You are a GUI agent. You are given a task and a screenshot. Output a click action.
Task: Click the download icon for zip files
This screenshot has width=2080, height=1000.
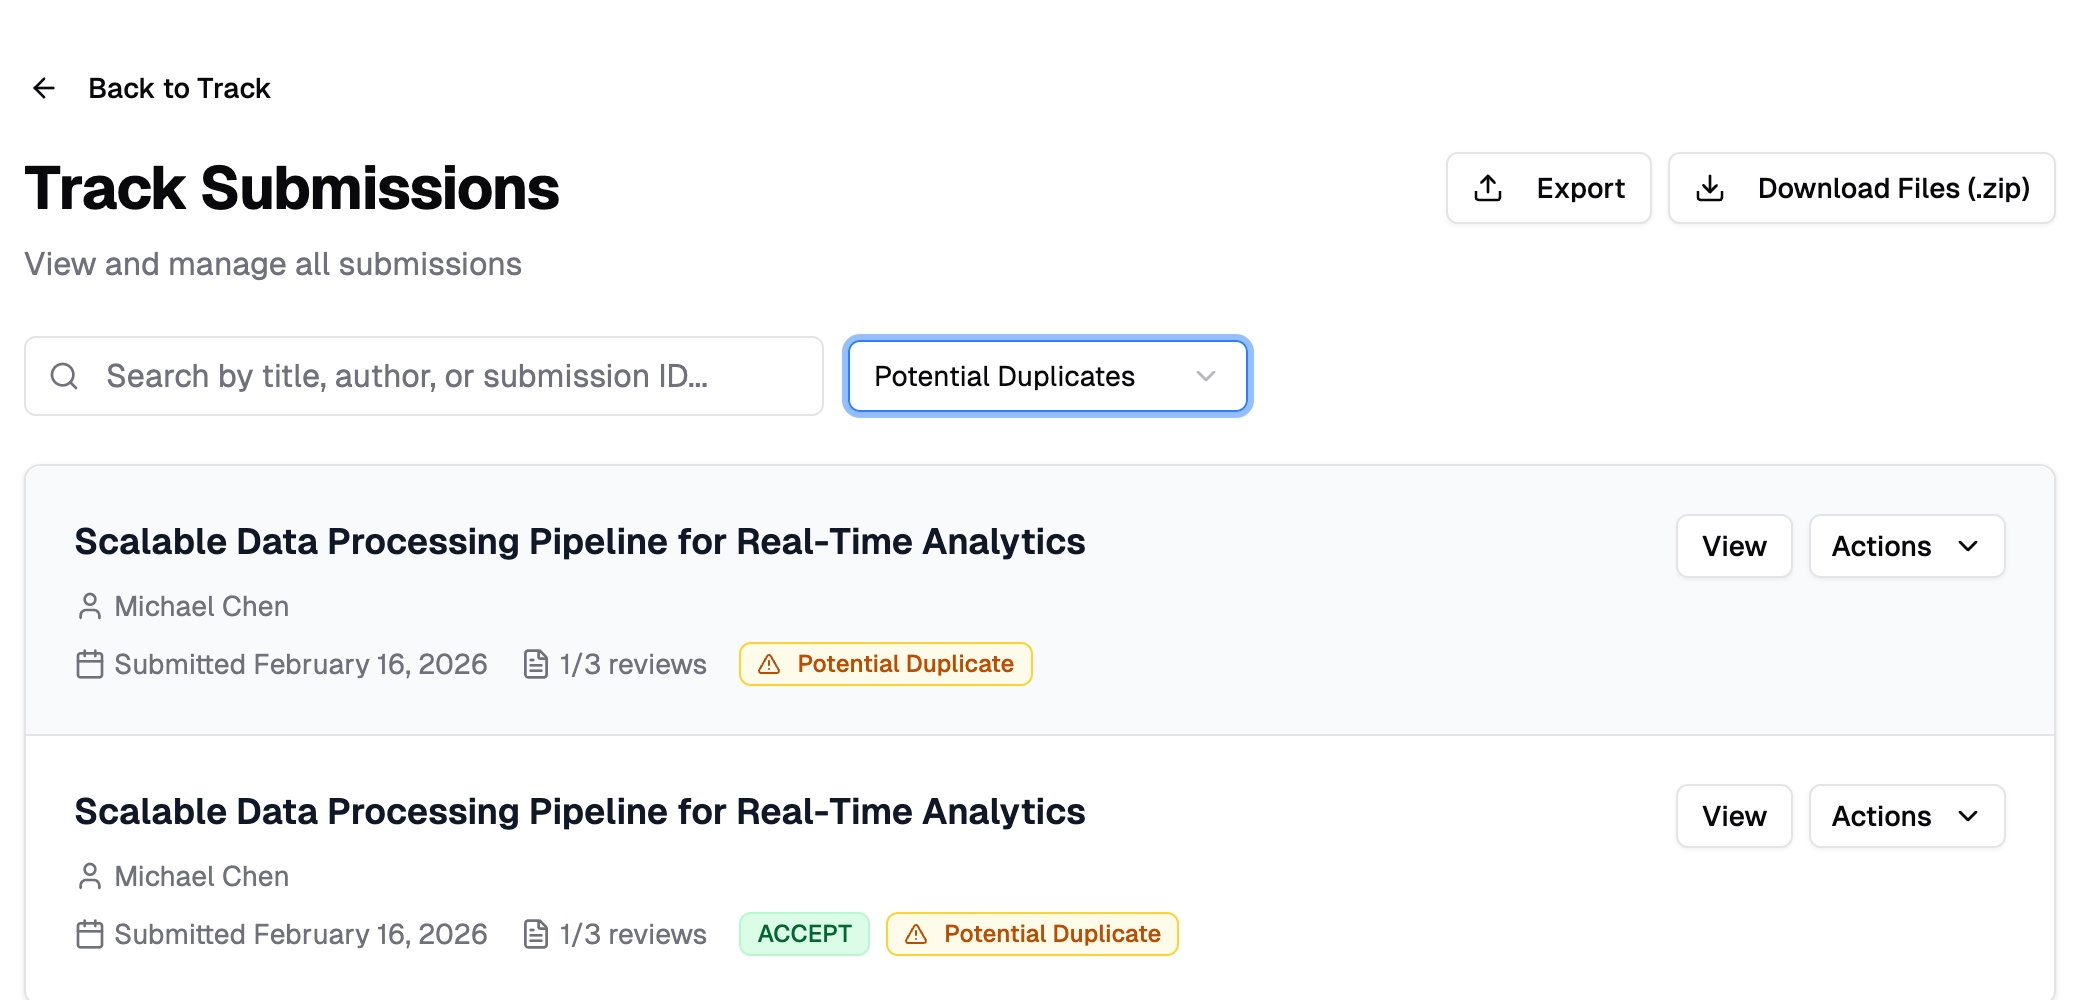click(x=1710, y=188)
